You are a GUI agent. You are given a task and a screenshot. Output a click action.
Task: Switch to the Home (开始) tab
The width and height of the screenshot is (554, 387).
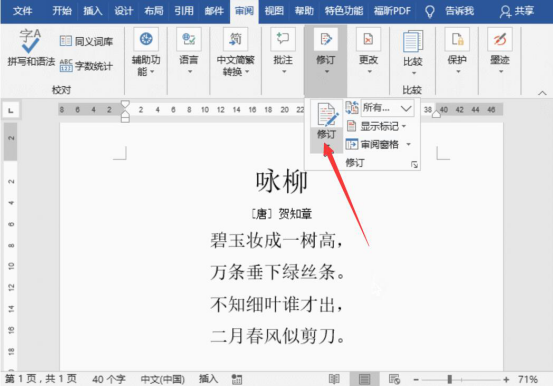pyautogui.click(x=62, y=11)
